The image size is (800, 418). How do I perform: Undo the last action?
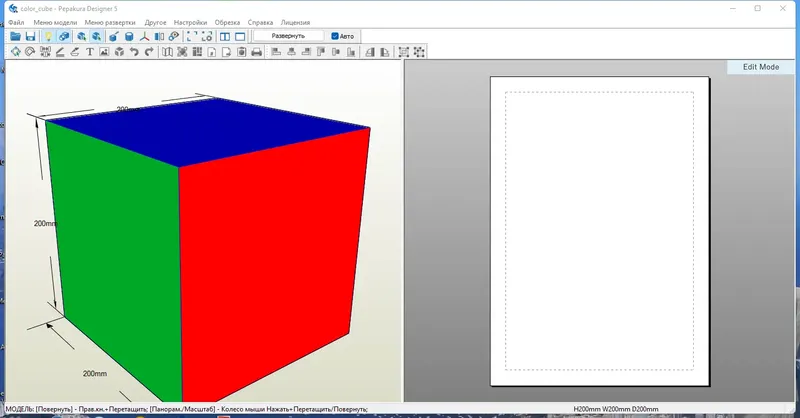point(134,52)
